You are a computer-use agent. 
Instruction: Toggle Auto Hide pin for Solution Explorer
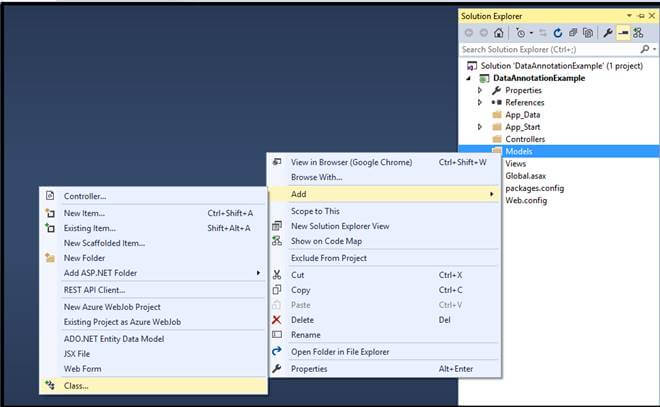point(641,16)
